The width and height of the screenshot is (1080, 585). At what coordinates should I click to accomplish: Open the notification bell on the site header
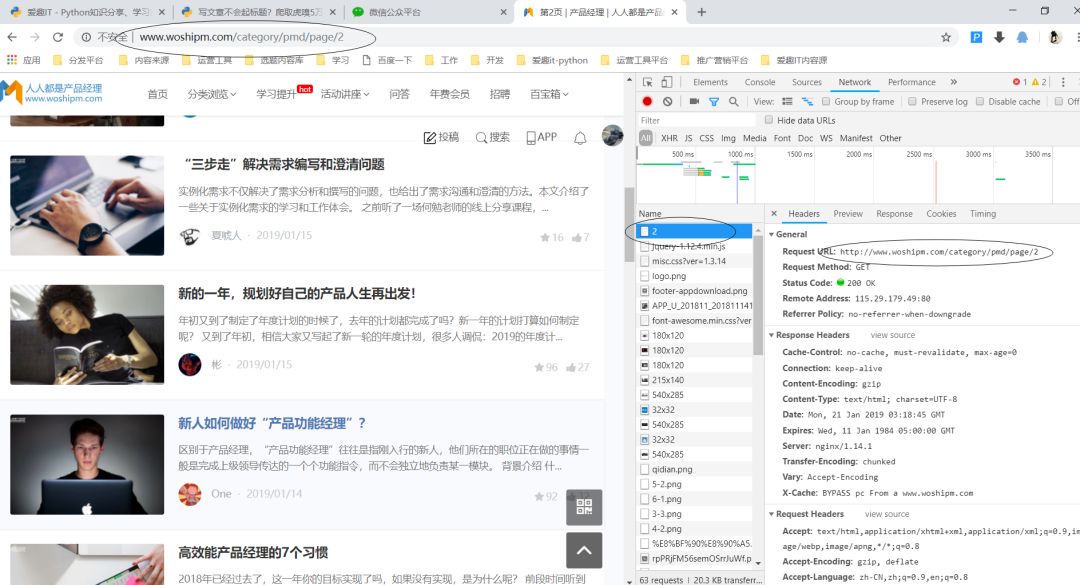580,139
